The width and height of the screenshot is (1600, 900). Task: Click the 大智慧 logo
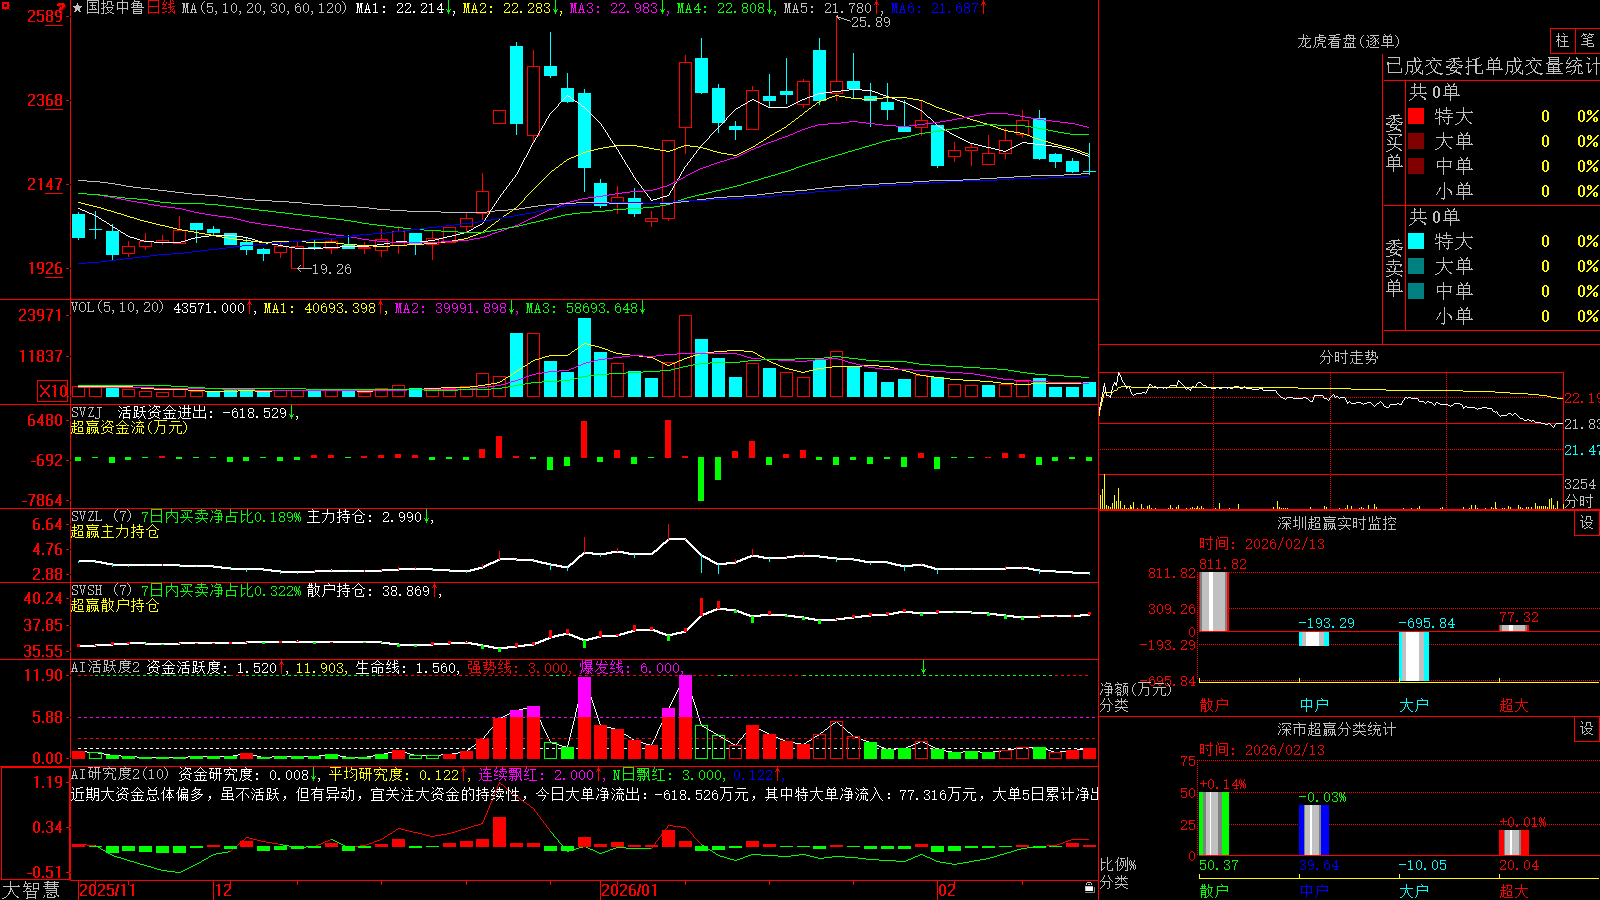(x=31, y=889)
